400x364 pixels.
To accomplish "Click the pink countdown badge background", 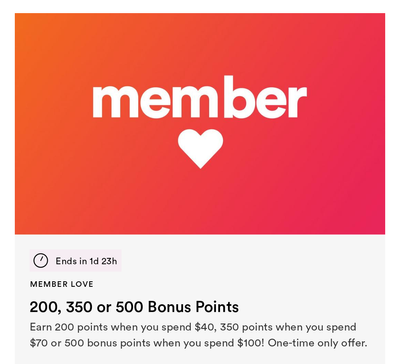I will pos(76,261).
